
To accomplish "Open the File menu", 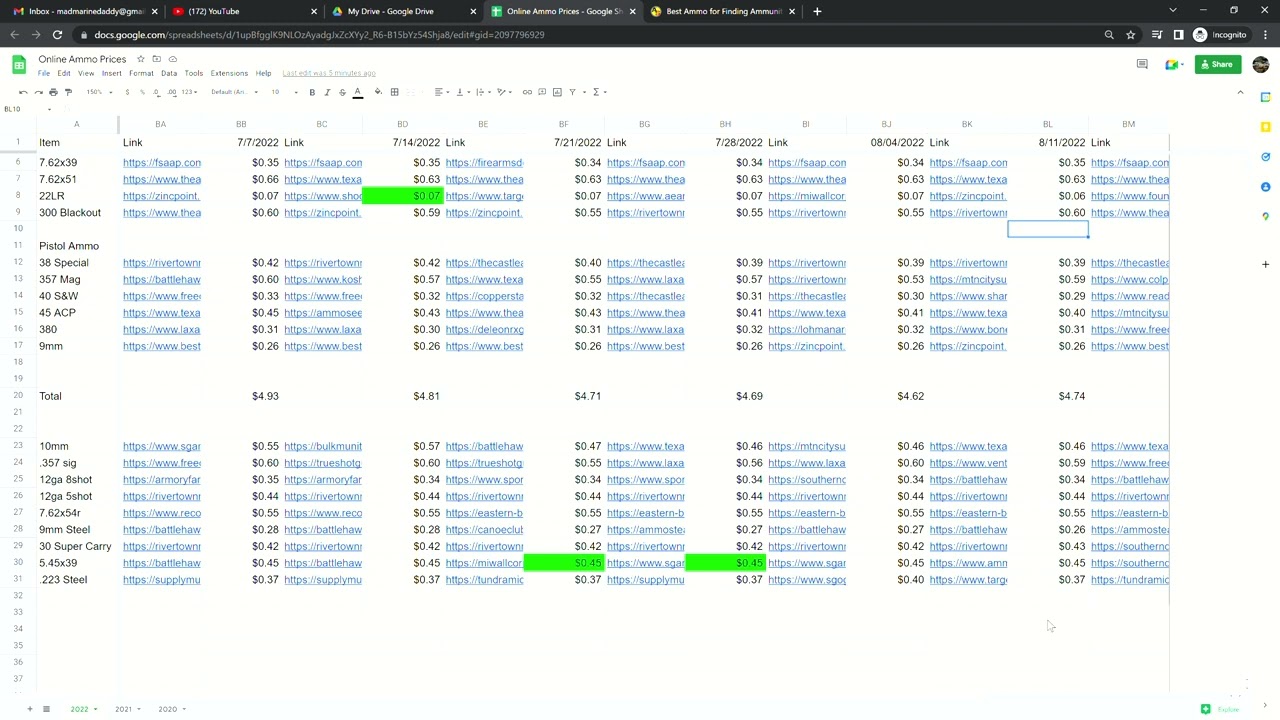I will click(44, 73).
